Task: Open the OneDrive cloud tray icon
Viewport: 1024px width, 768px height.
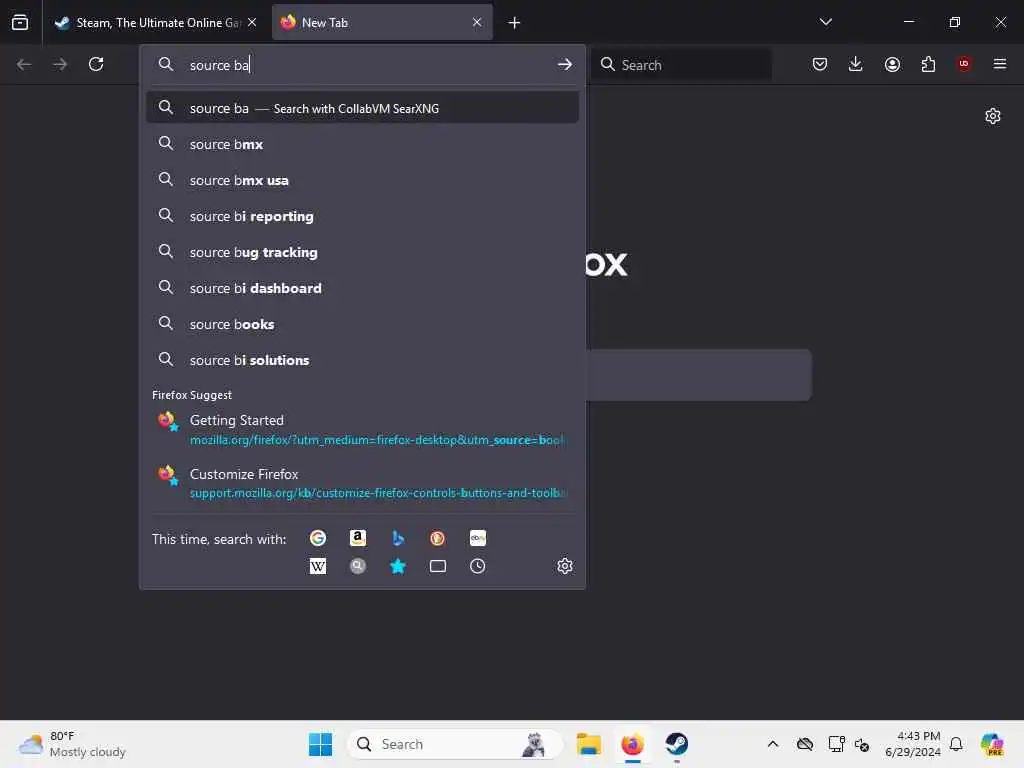Action: (805, 744)
